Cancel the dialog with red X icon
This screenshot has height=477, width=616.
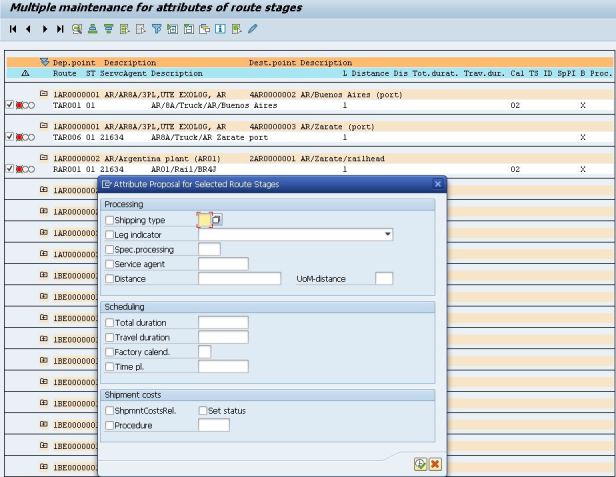click(x=435, y=464)
